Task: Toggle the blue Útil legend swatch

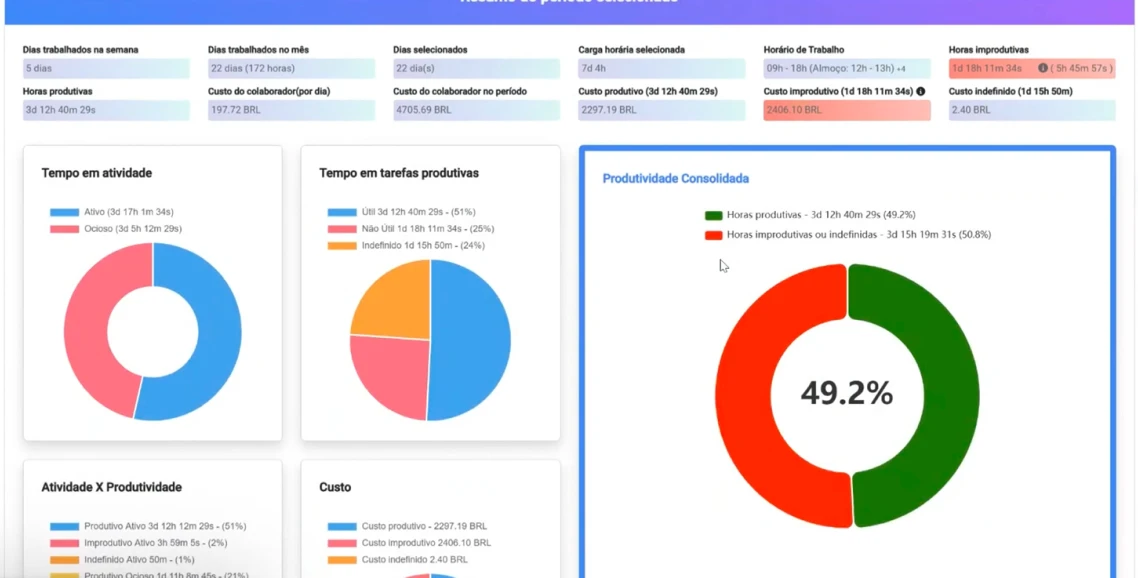Action: point(342,212)
